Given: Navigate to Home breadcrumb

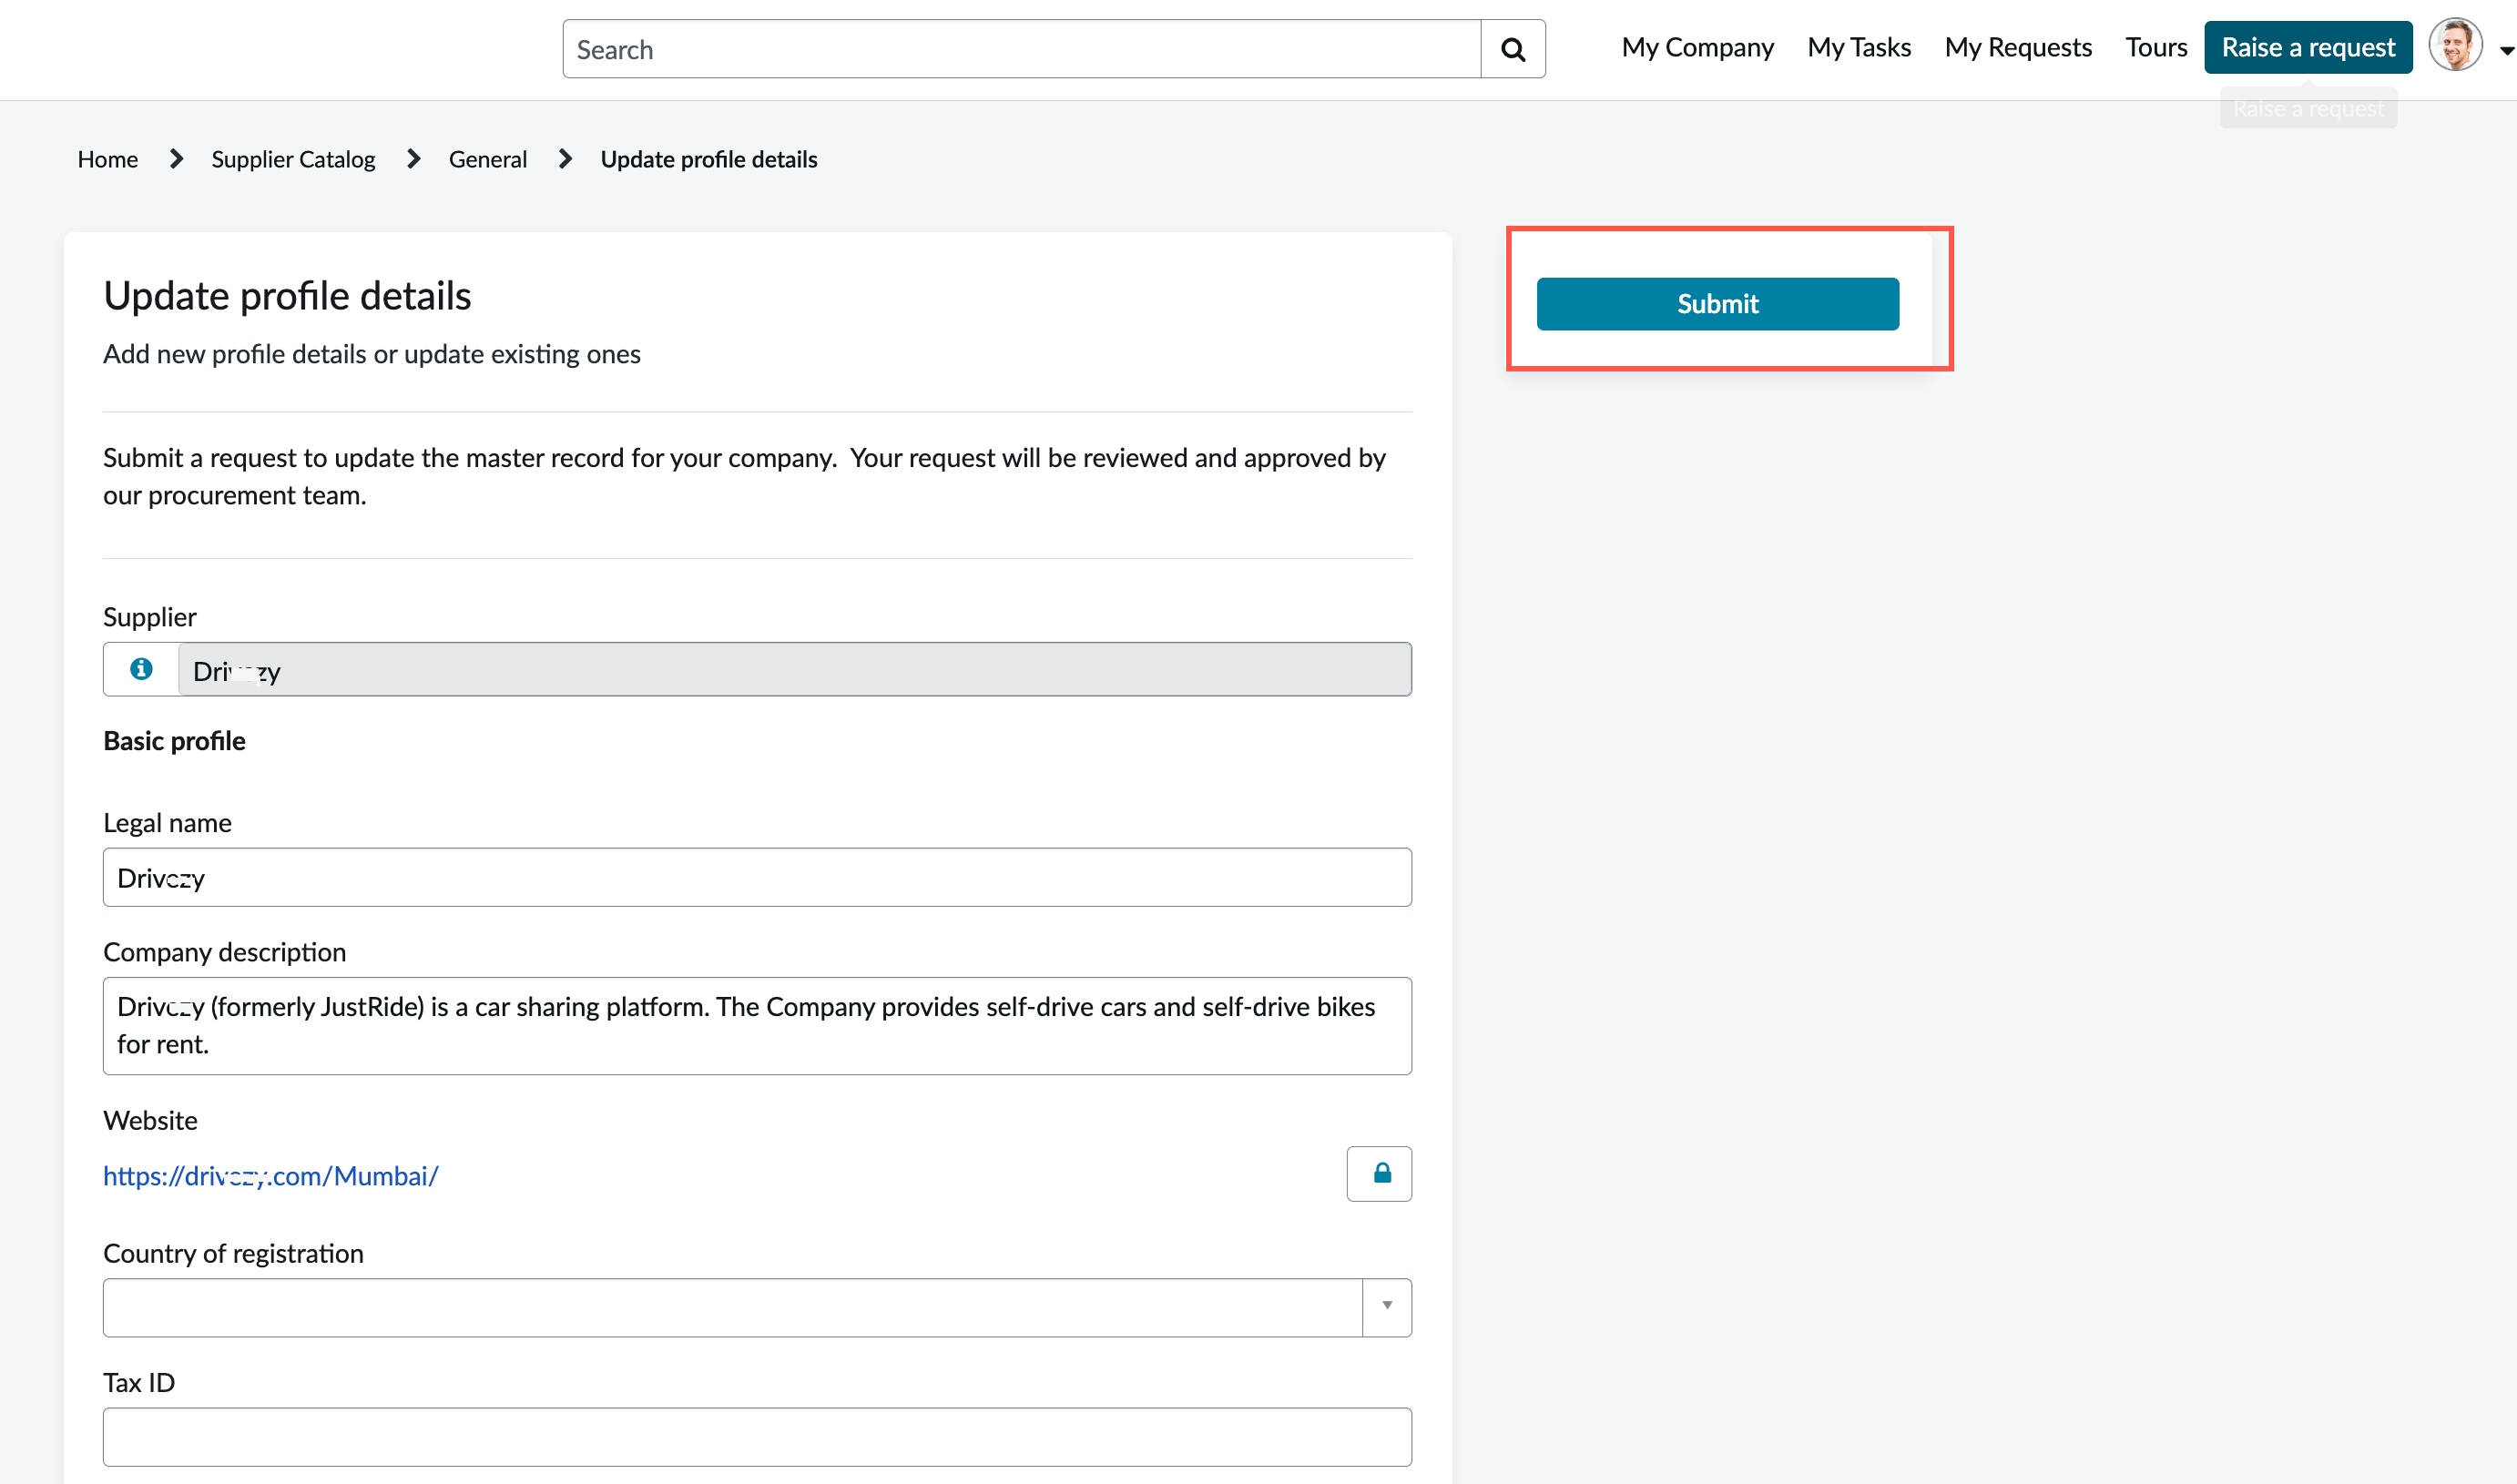Looking at the screenshot, I should pyautogui.click(x=108, y=159).
